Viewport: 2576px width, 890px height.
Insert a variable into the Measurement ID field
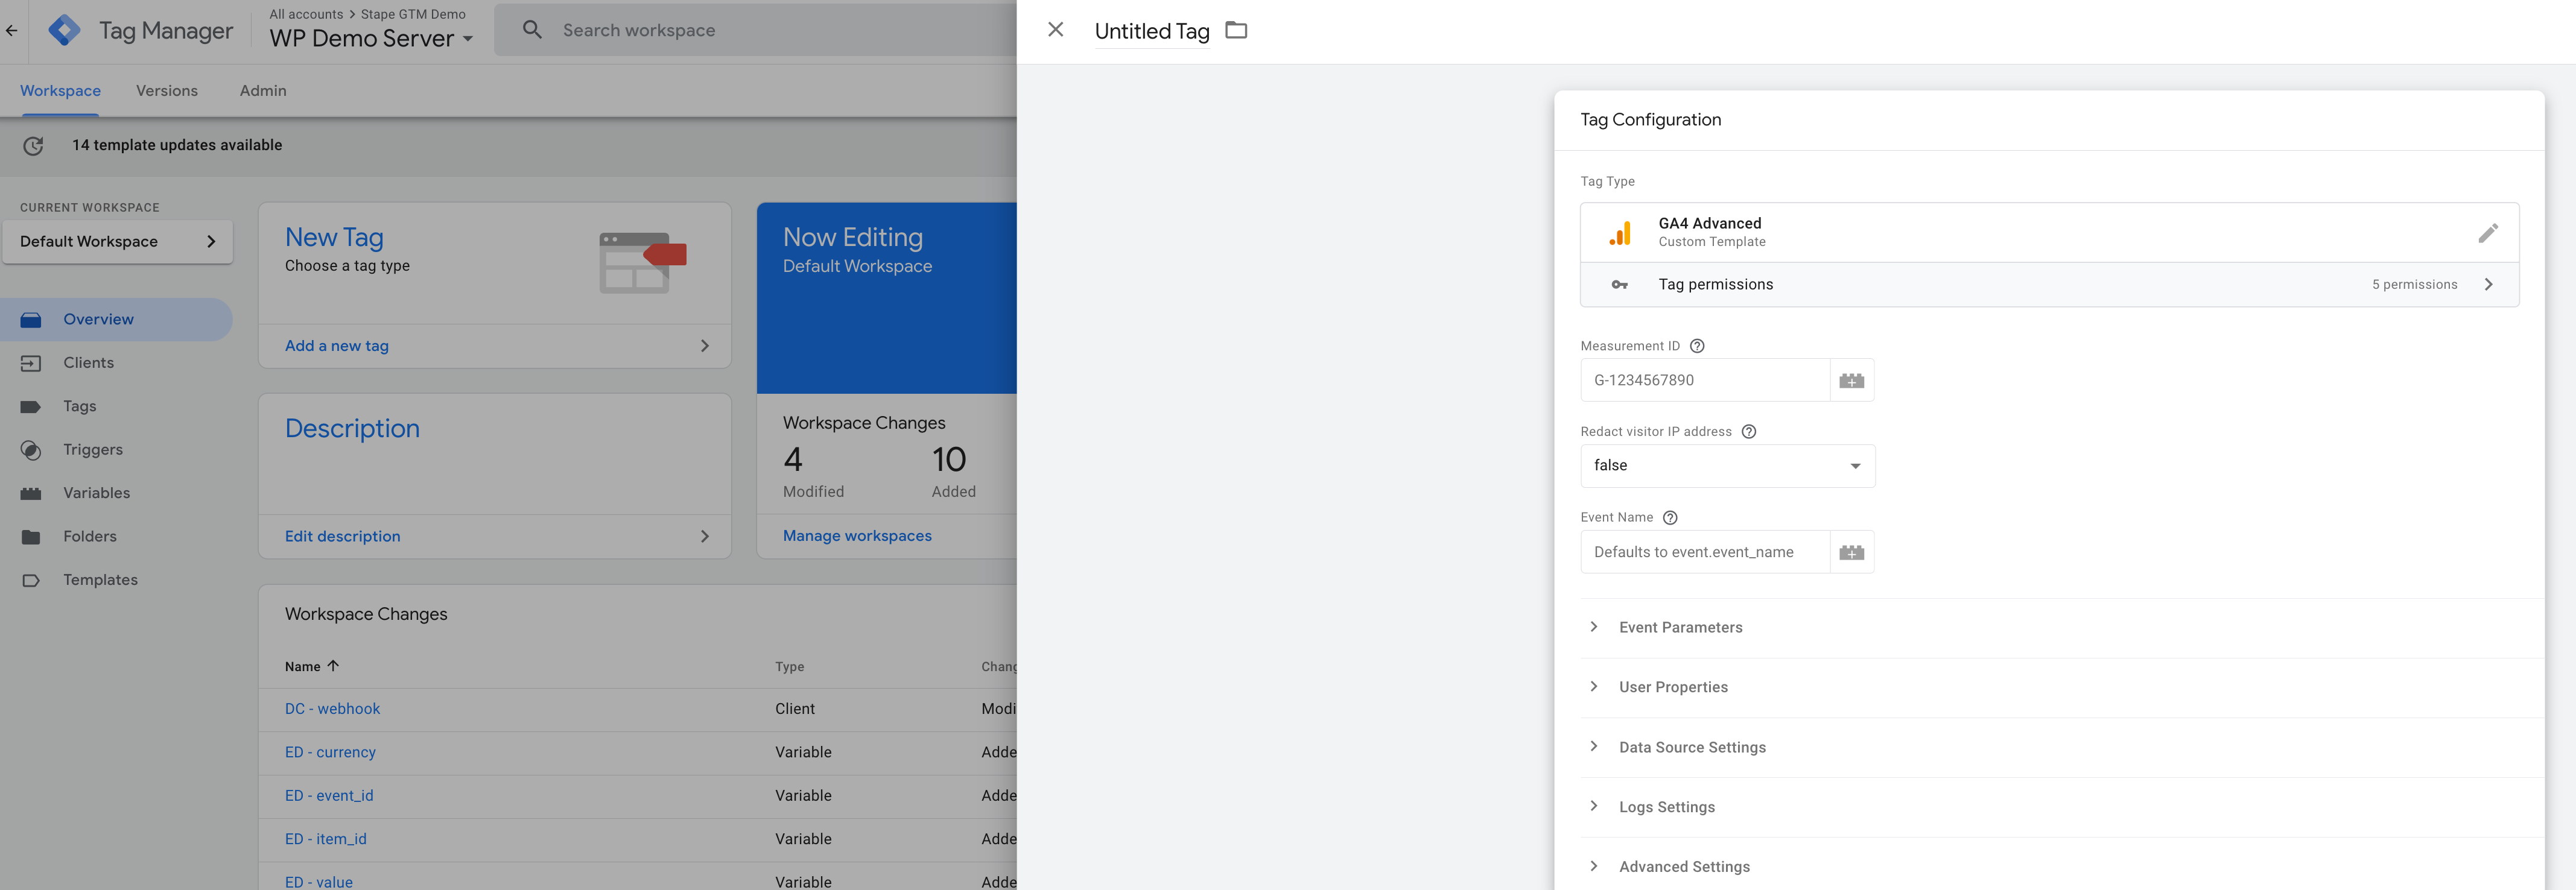point(1852,380)
